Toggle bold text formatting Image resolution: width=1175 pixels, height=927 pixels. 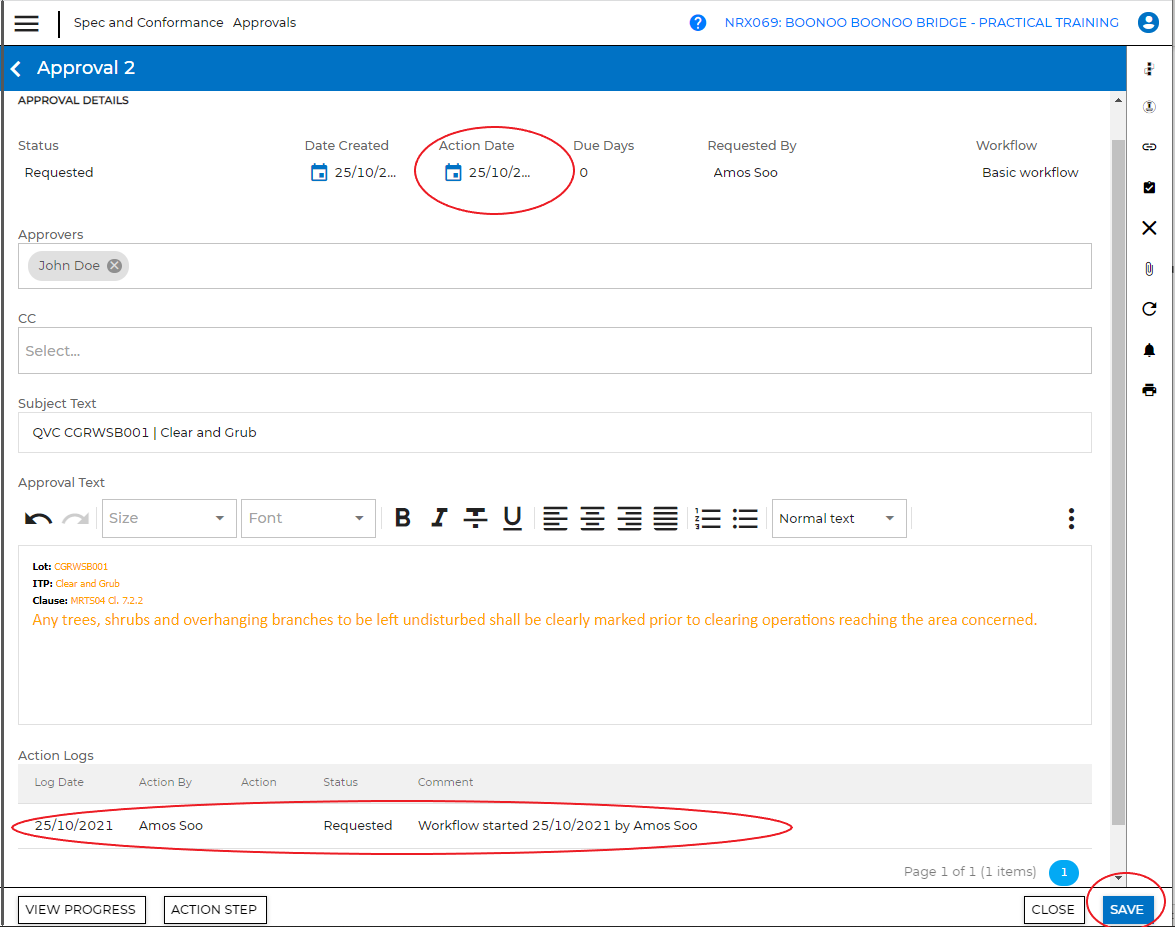click(403, 518)
